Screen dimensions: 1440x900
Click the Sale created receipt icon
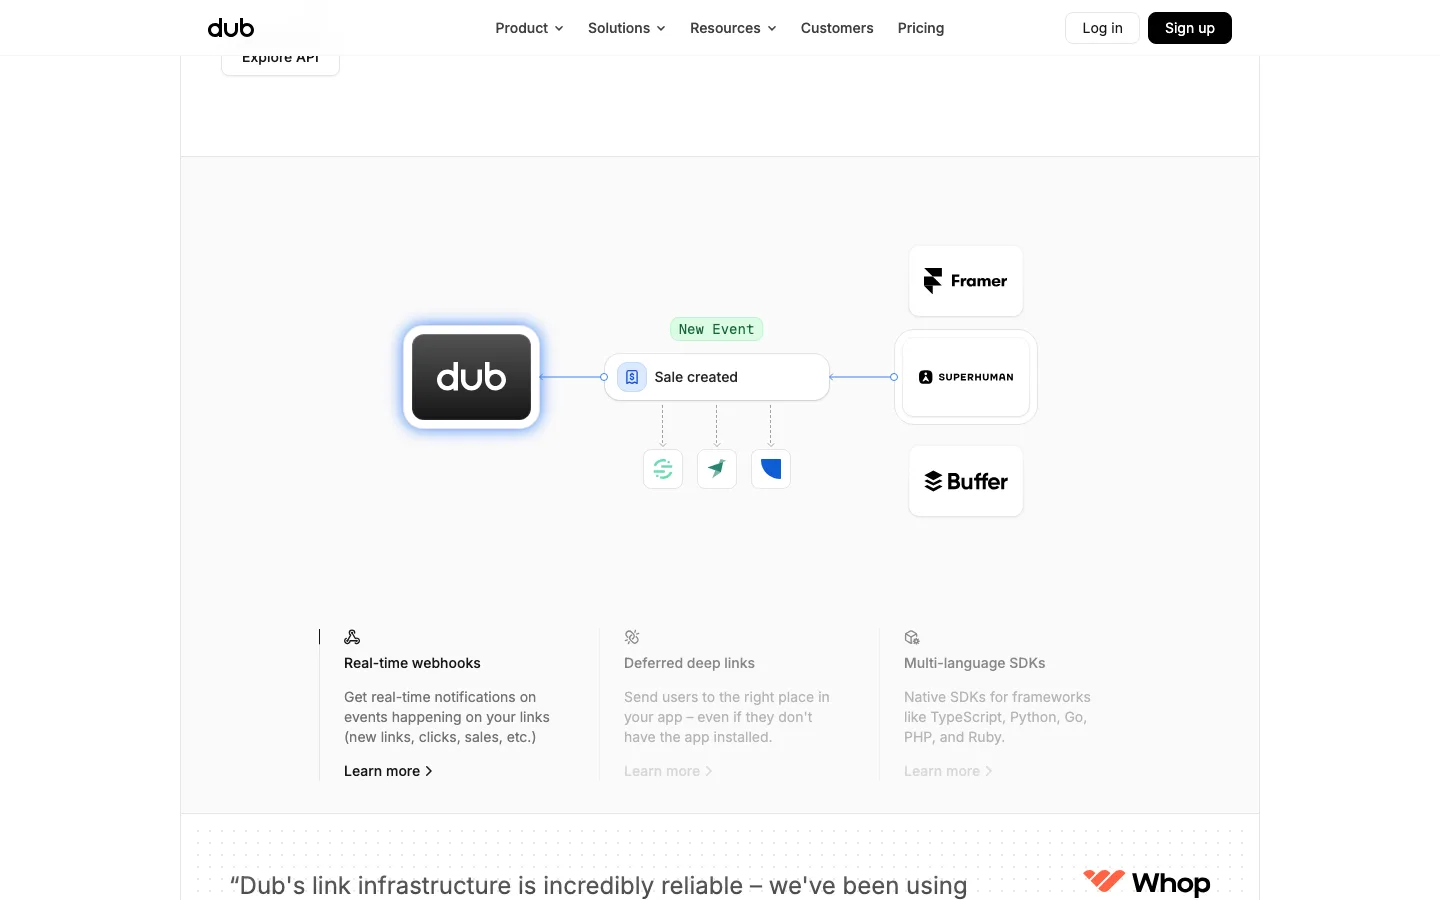[632, 377]
